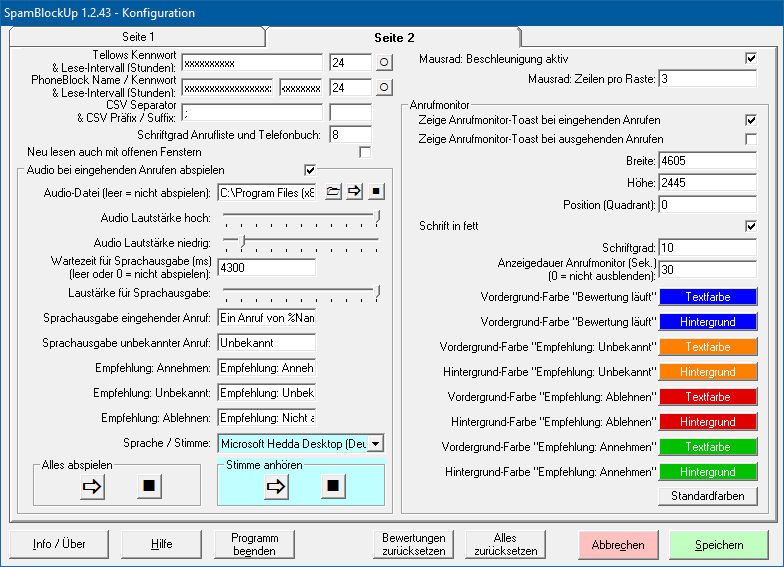Click the Info / Über button
Viewport: 784px width, 567px height.
[x=58, y=544]
